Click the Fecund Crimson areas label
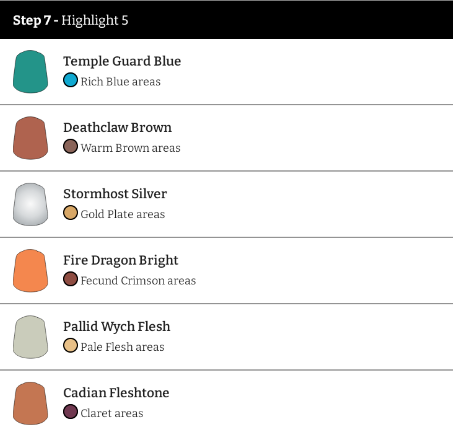 138,281
